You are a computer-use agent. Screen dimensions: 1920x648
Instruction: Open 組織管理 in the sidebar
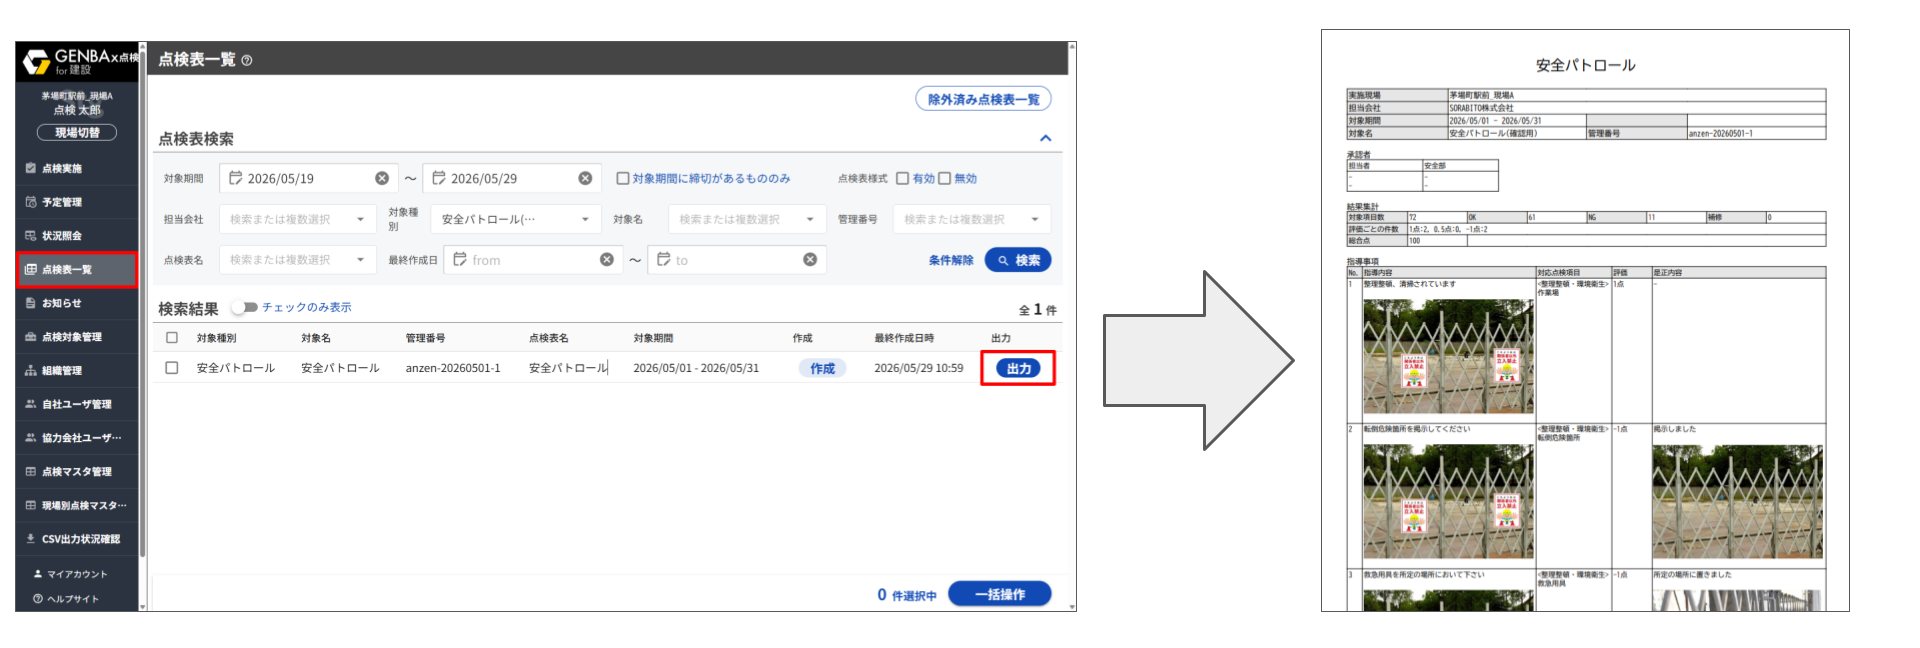click(x=77, y=370)
